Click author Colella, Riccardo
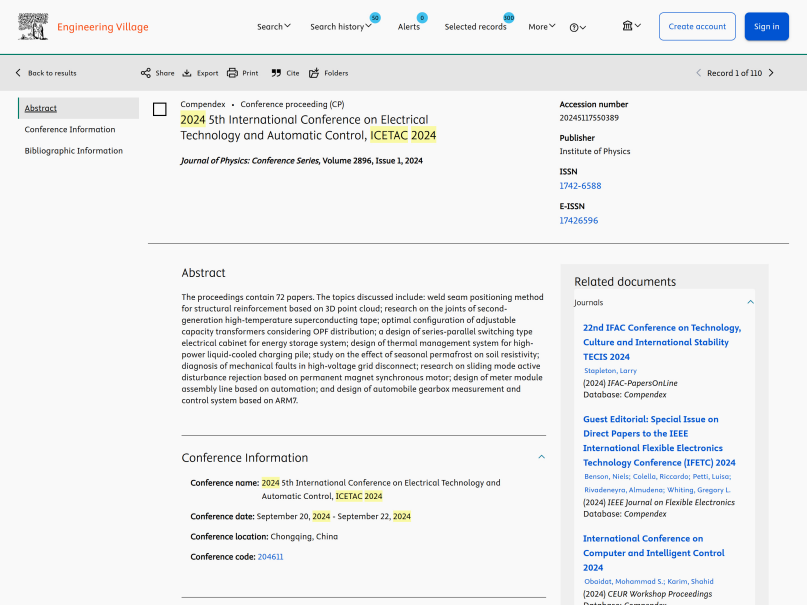Screen dimensions: 807x605 point(661,476)
